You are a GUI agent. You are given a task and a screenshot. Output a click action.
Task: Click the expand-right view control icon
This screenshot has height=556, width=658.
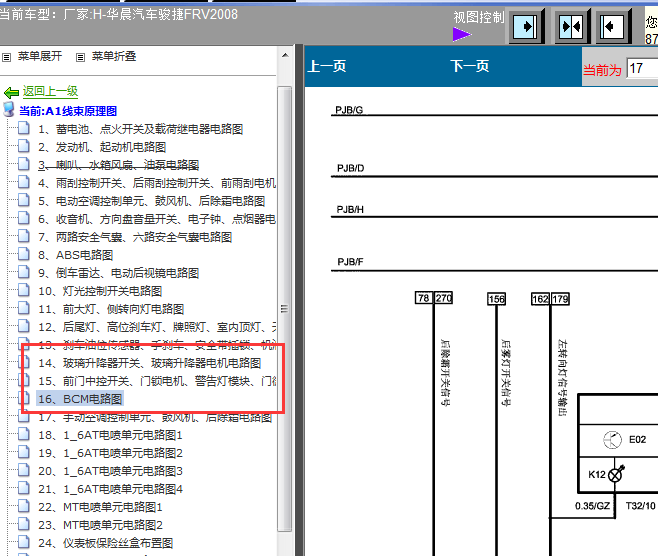coord(526,27)
